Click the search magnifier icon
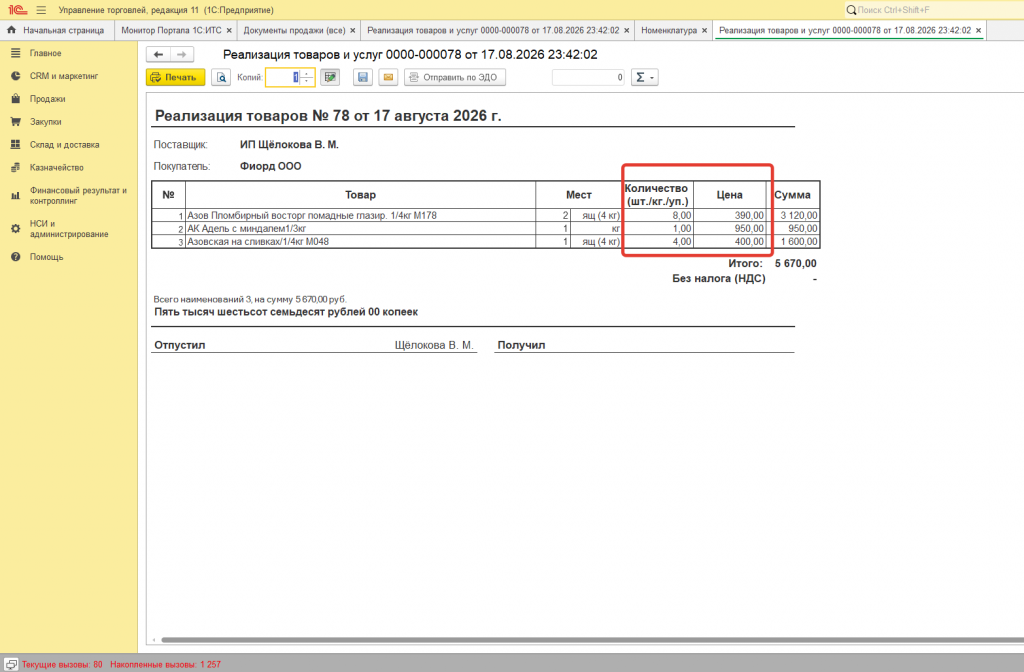1024x672 pixels. pyautogui.click(x=851, y=10)
